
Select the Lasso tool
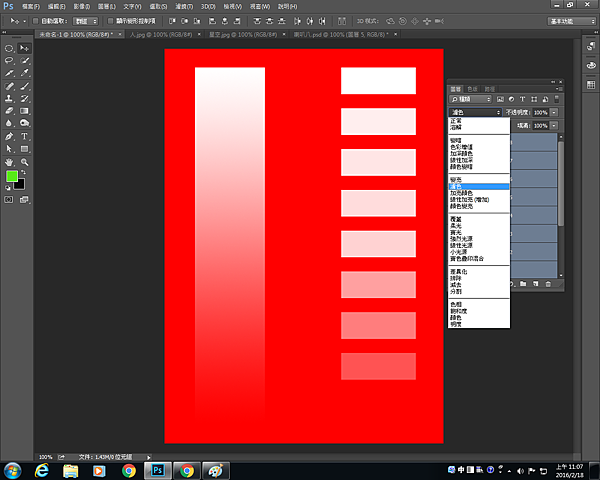[9, 60]
